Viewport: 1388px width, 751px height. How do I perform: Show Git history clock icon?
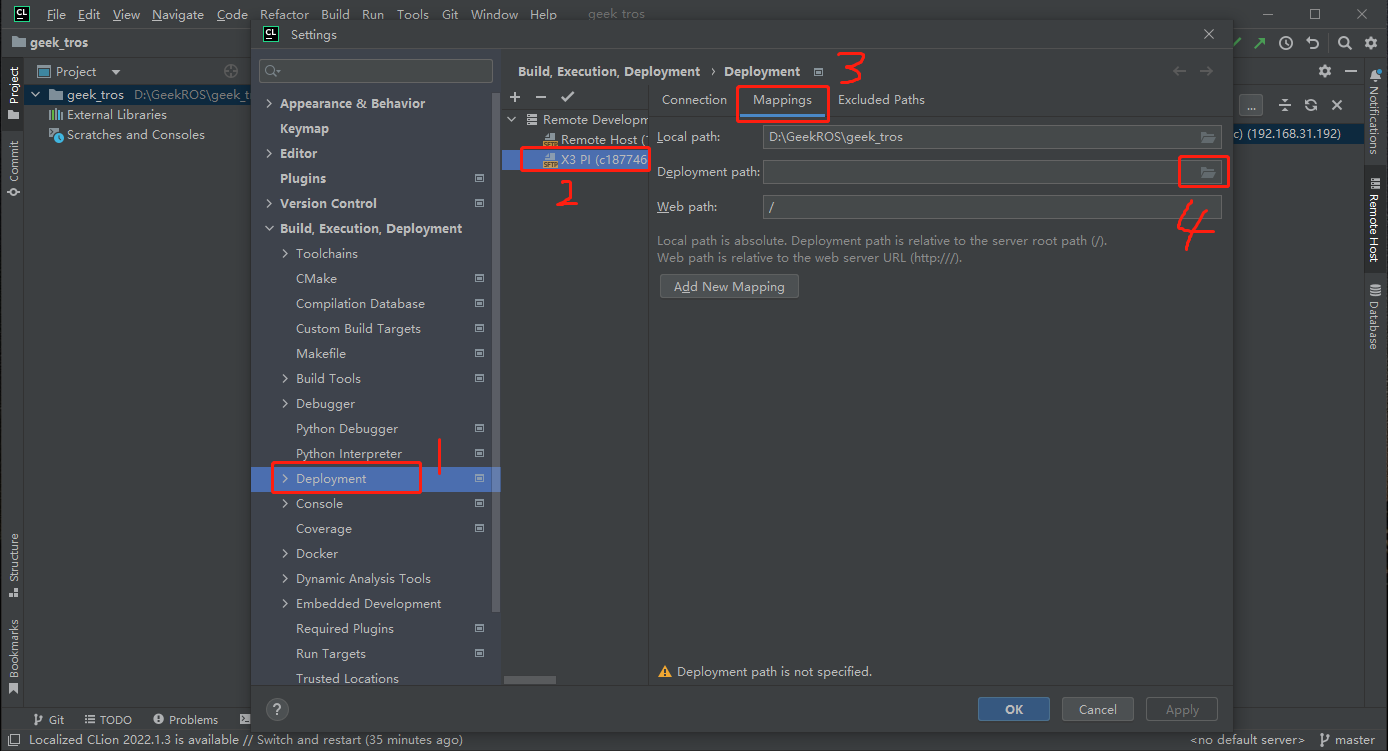1286,43
